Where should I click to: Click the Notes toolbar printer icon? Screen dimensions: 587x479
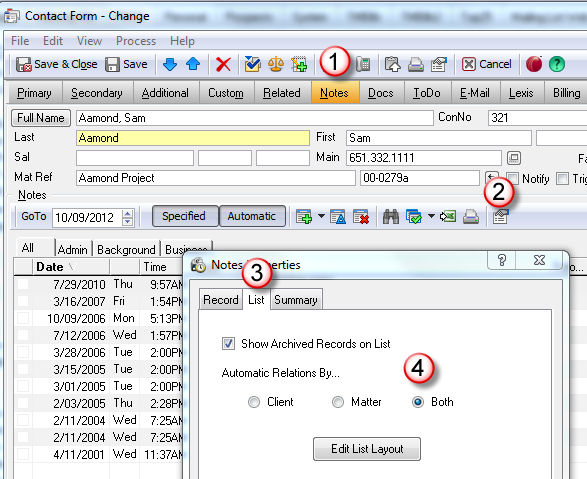tap(471, 217)
